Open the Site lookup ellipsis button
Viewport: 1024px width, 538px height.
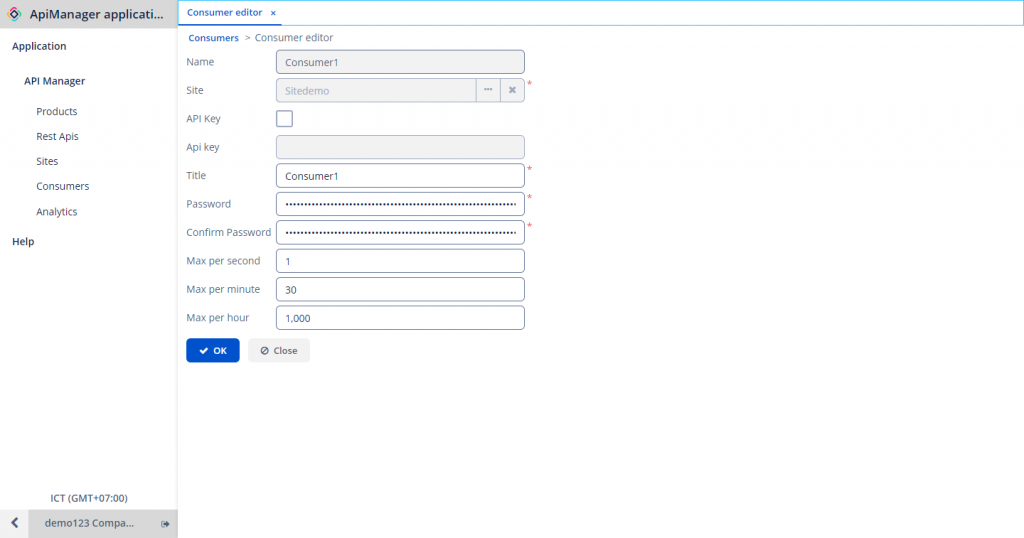pos(488,90)
